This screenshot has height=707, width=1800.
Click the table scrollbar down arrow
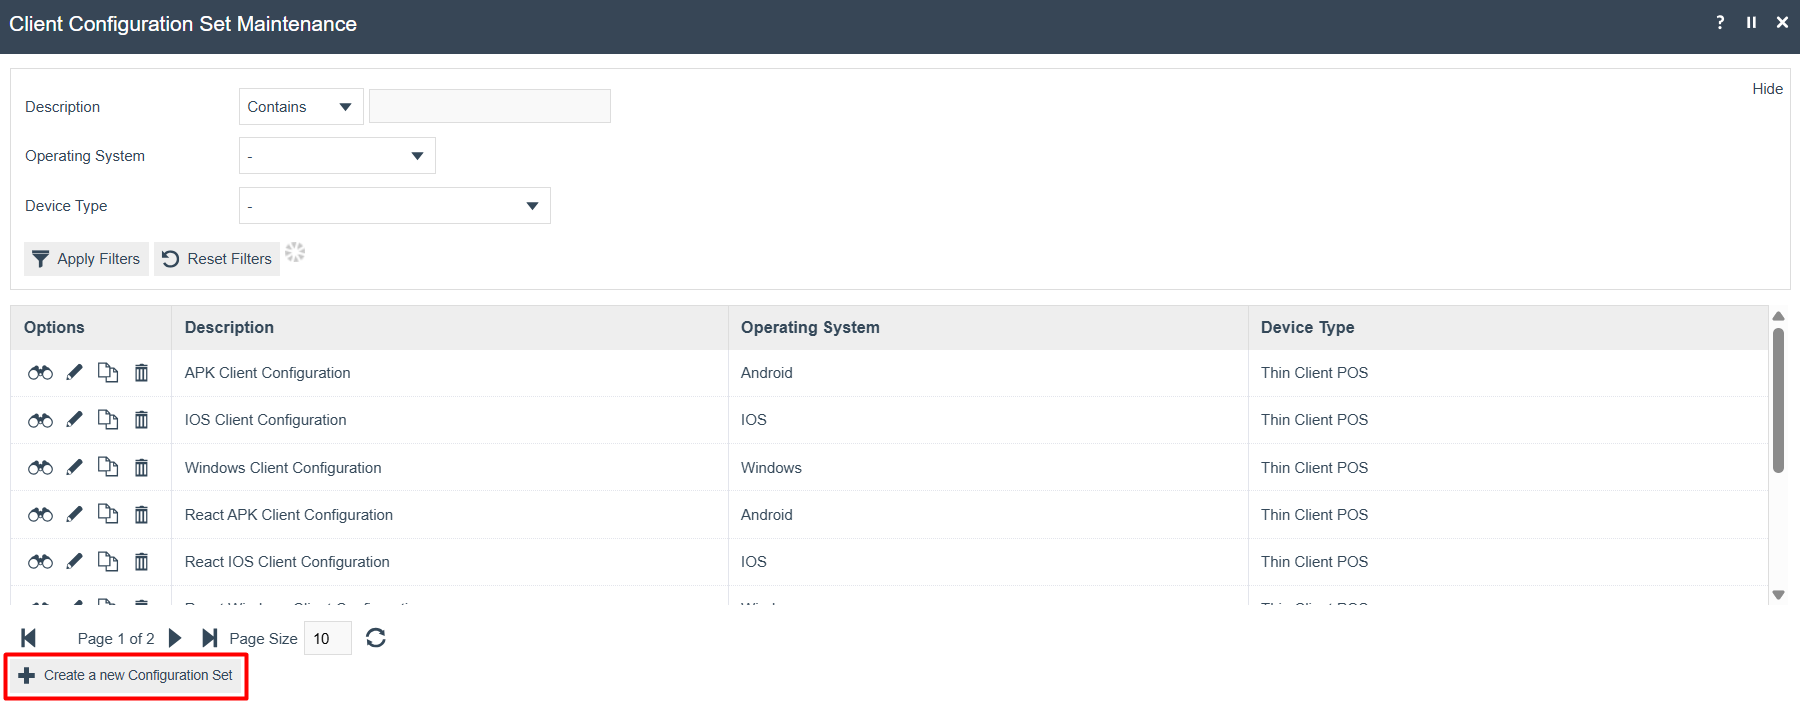[1778, 595]
